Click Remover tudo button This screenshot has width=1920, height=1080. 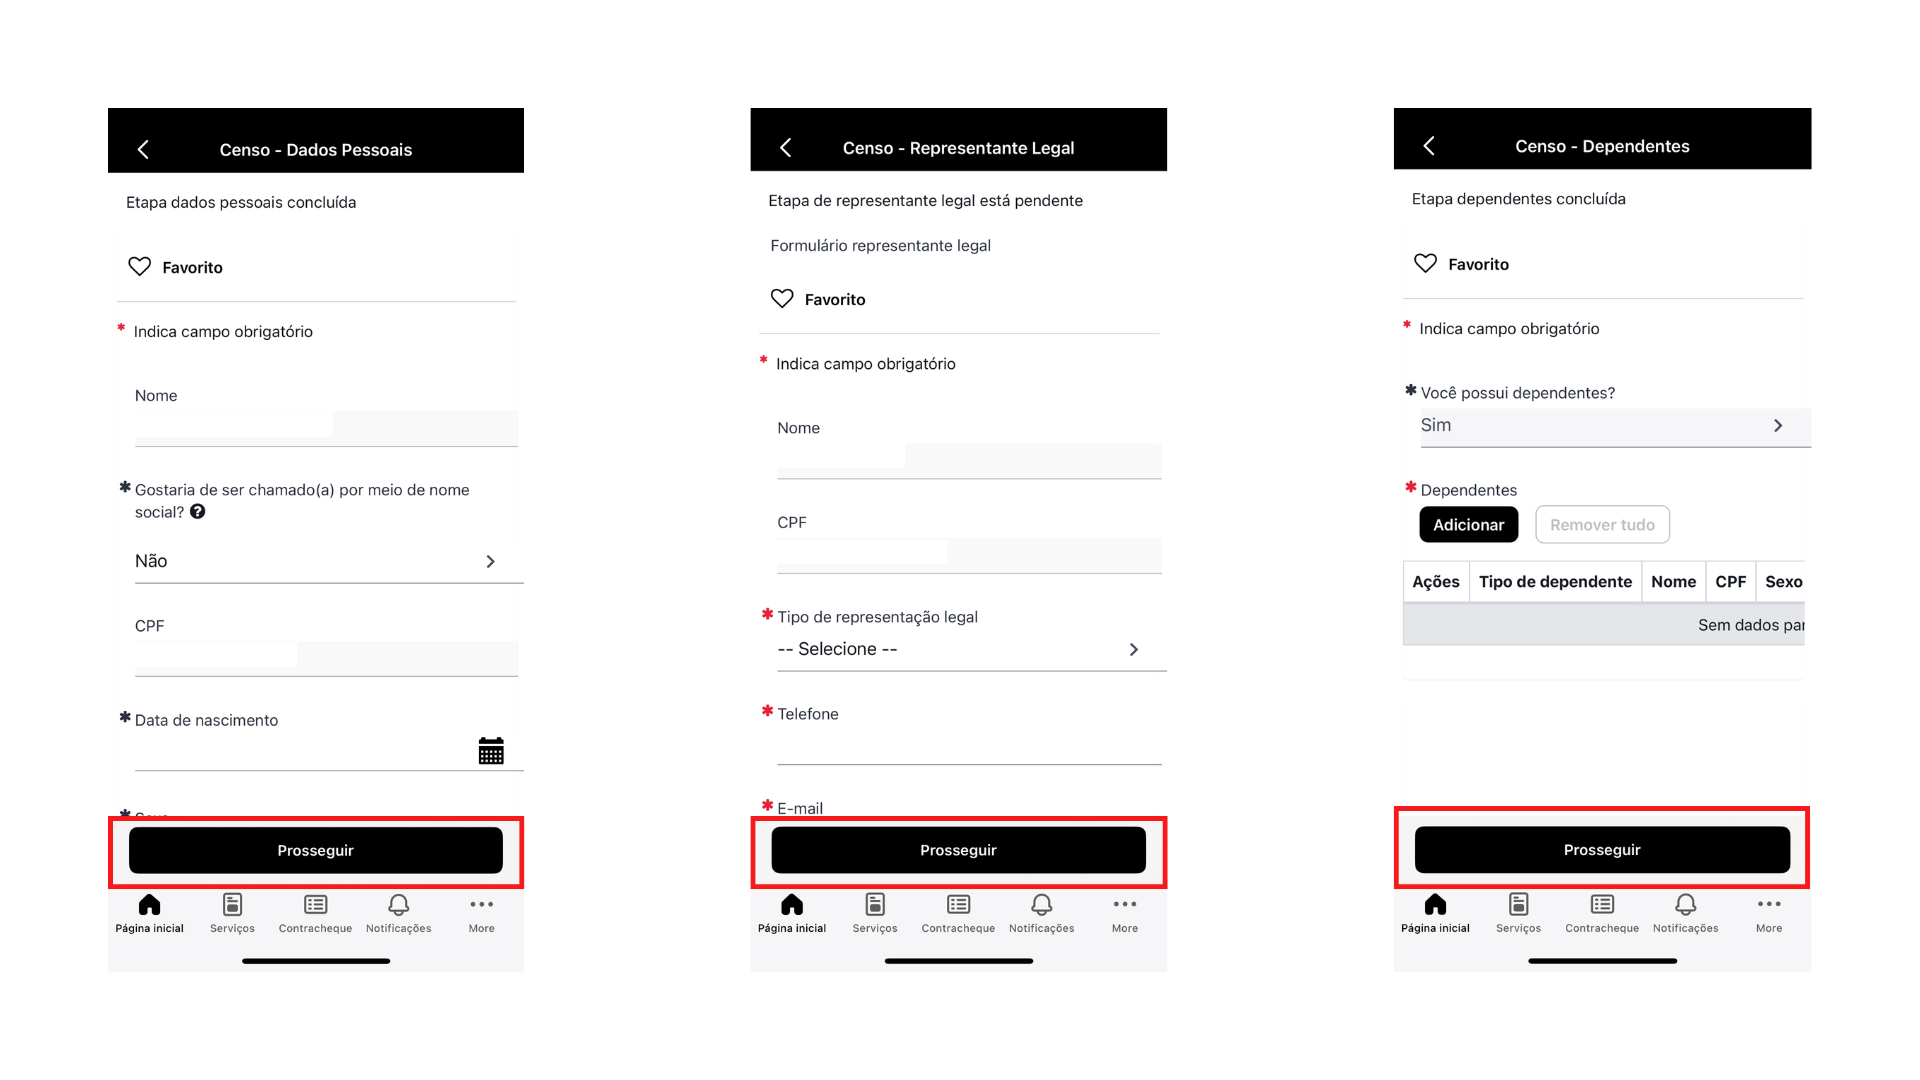[1602, 525]
